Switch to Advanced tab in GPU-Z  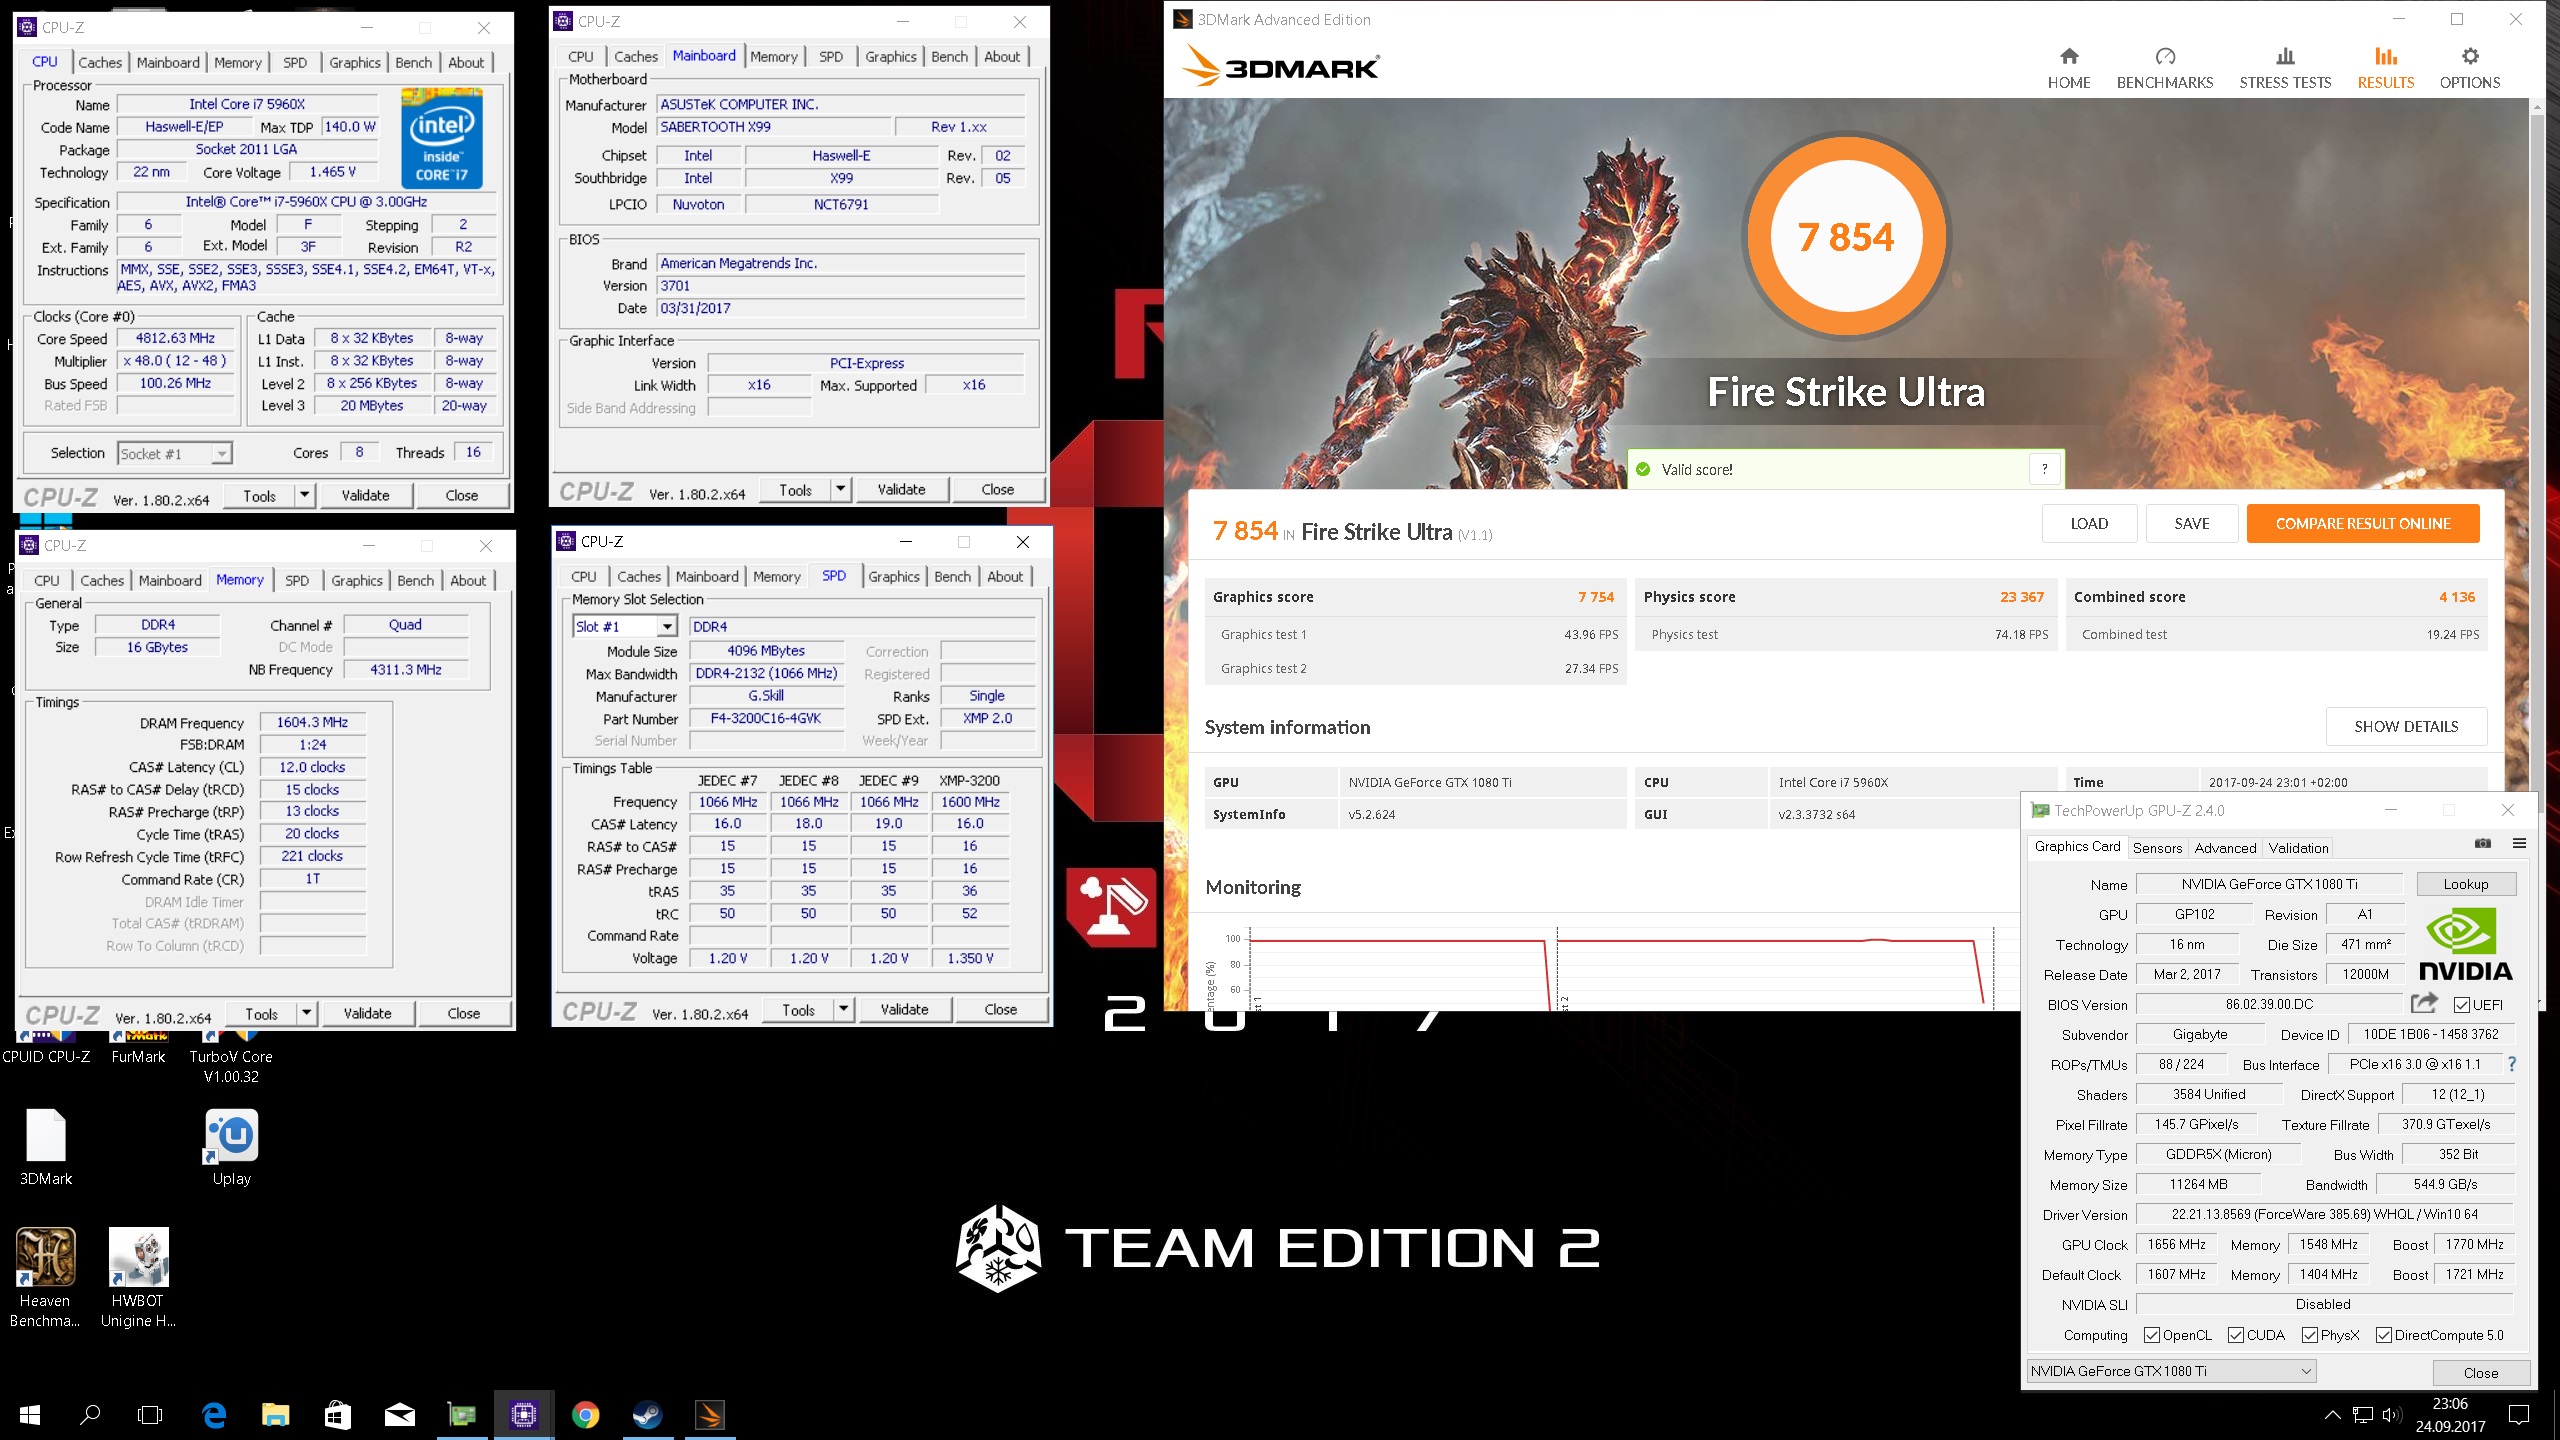(2225, 848)
